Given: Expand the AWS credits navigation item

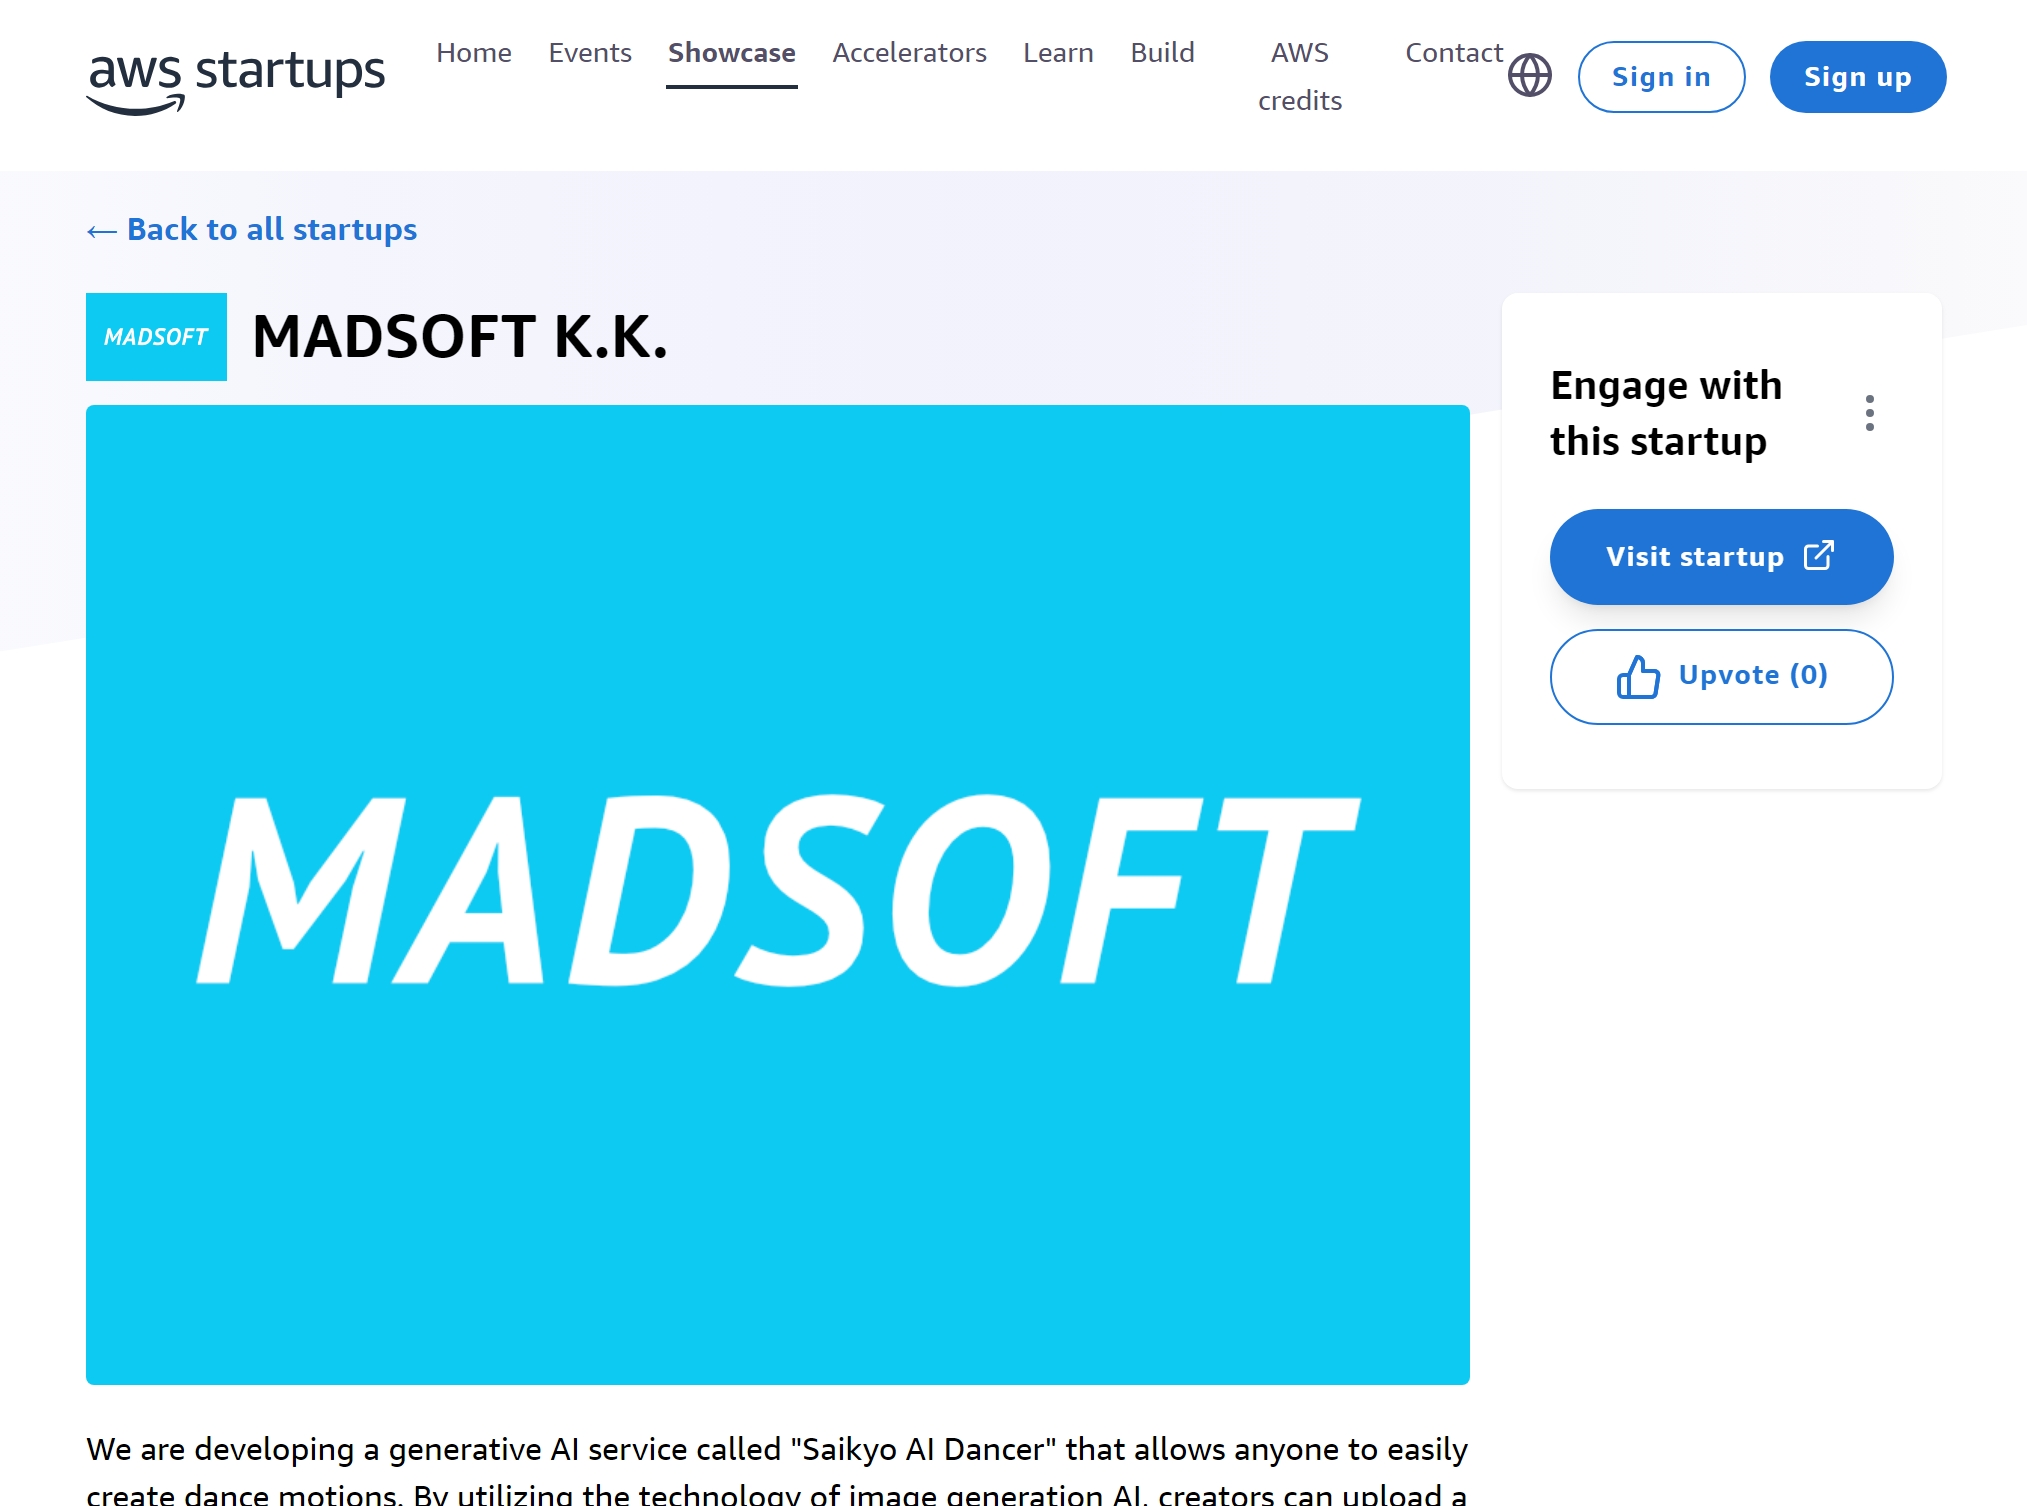Looking at the screenshot, I should coord(1300,76).
